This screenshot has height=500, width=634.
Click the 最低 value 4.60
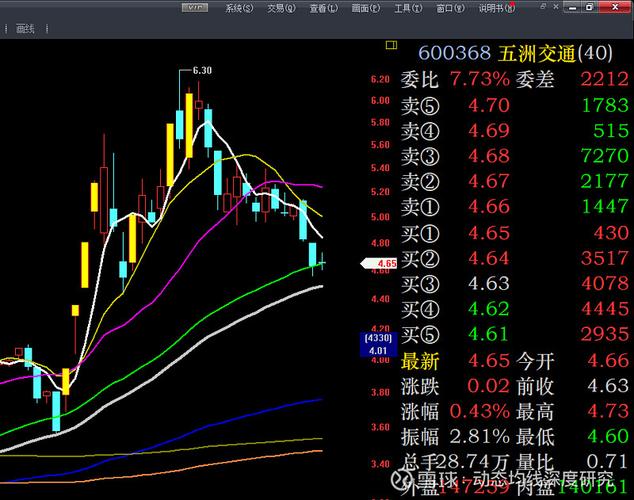[x=608, y=437]
